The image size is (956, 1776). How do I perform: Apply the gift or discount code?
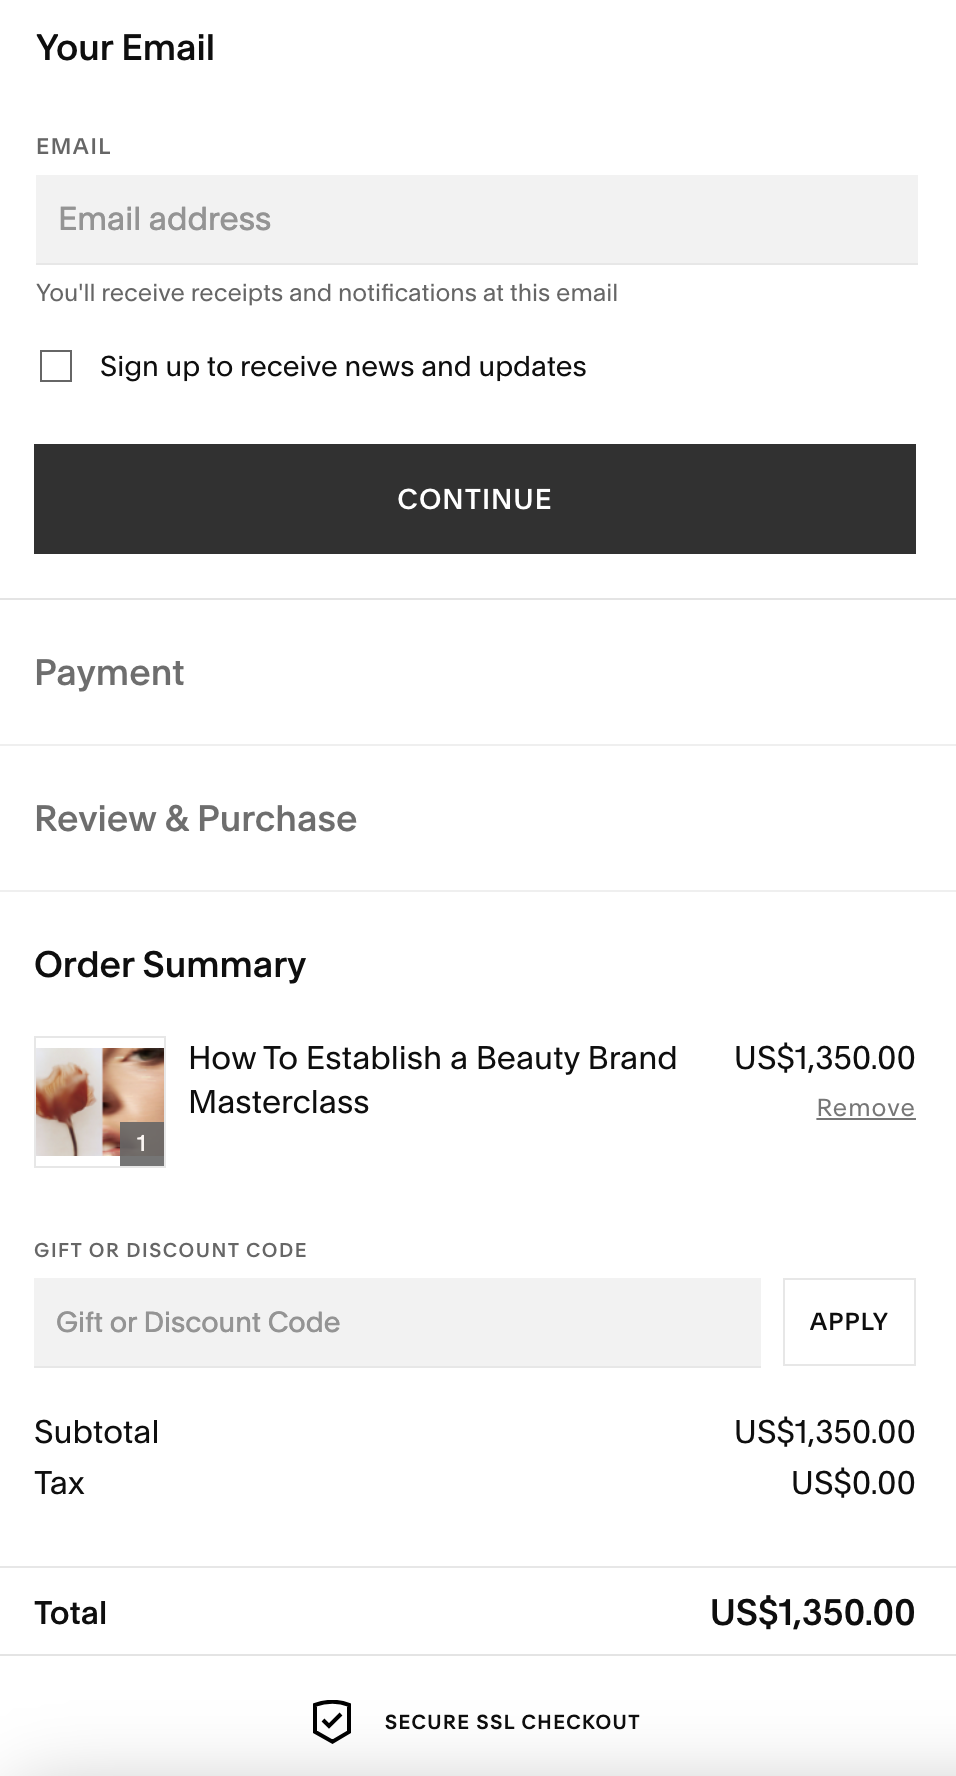pyautogui.click(x=849, y=1321)
